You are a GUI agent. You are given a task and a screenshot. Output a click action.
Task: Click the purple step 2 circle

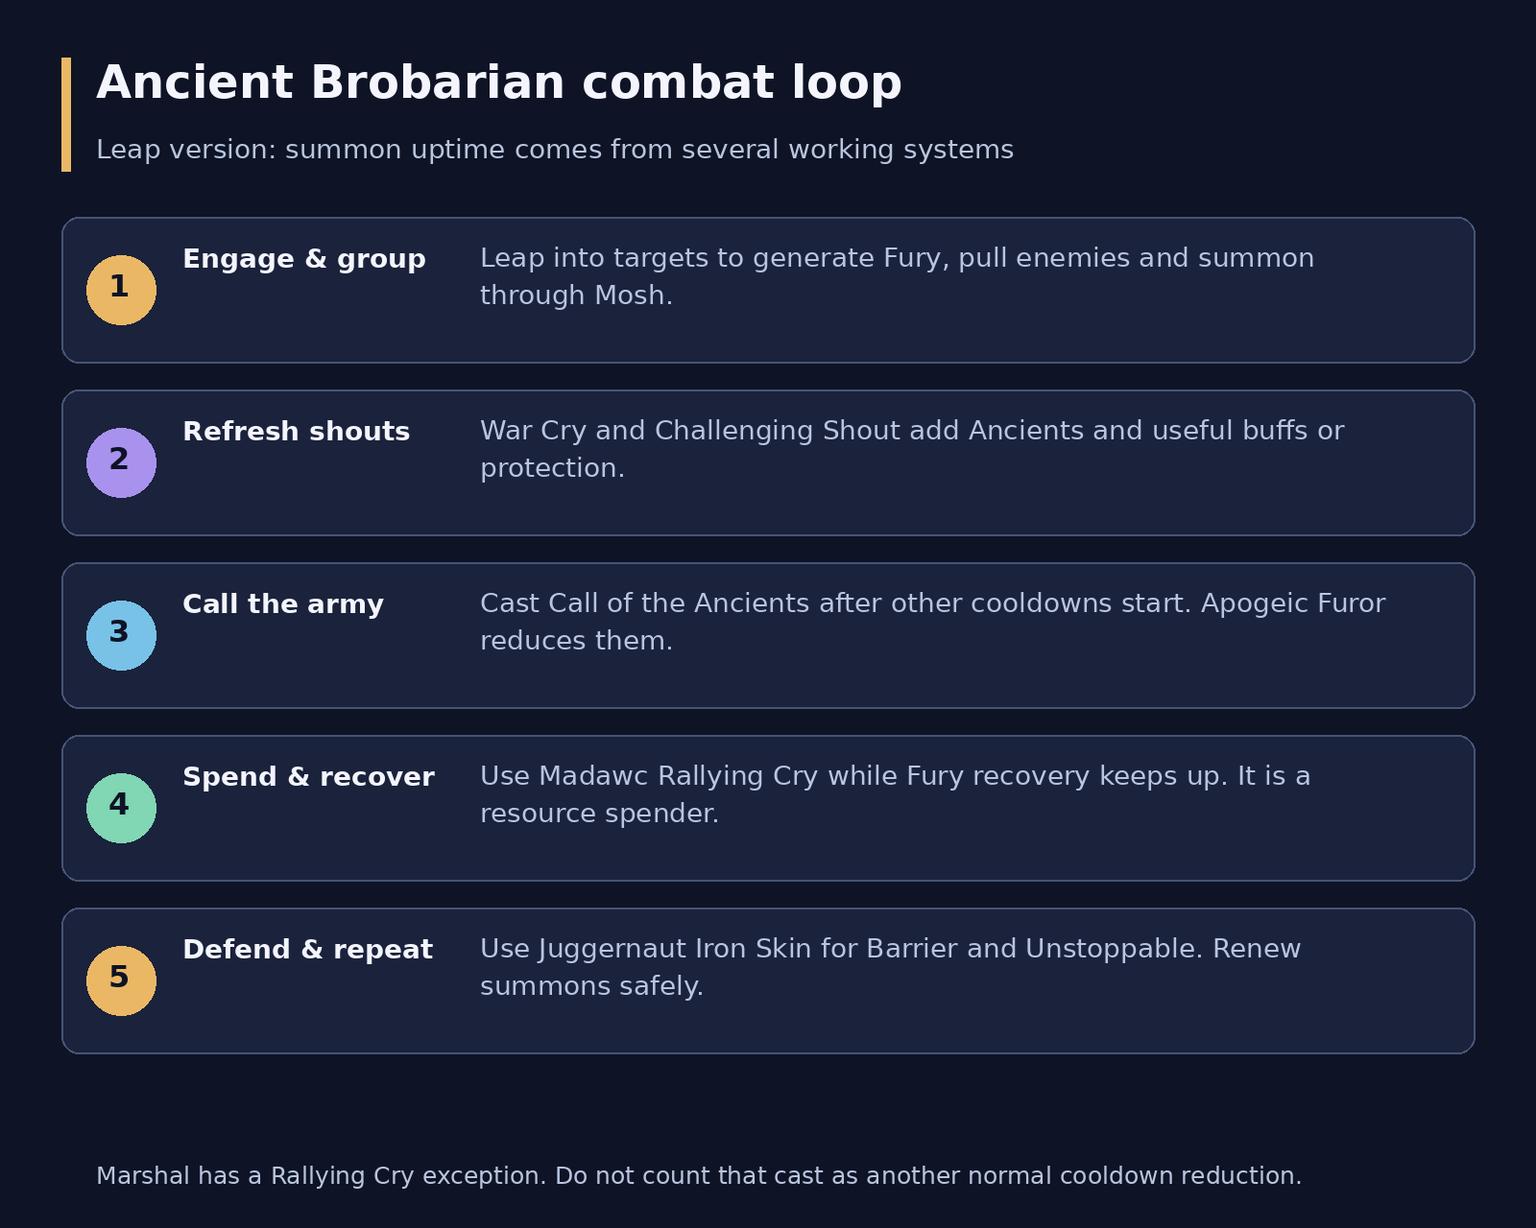[x=121, y=463]
